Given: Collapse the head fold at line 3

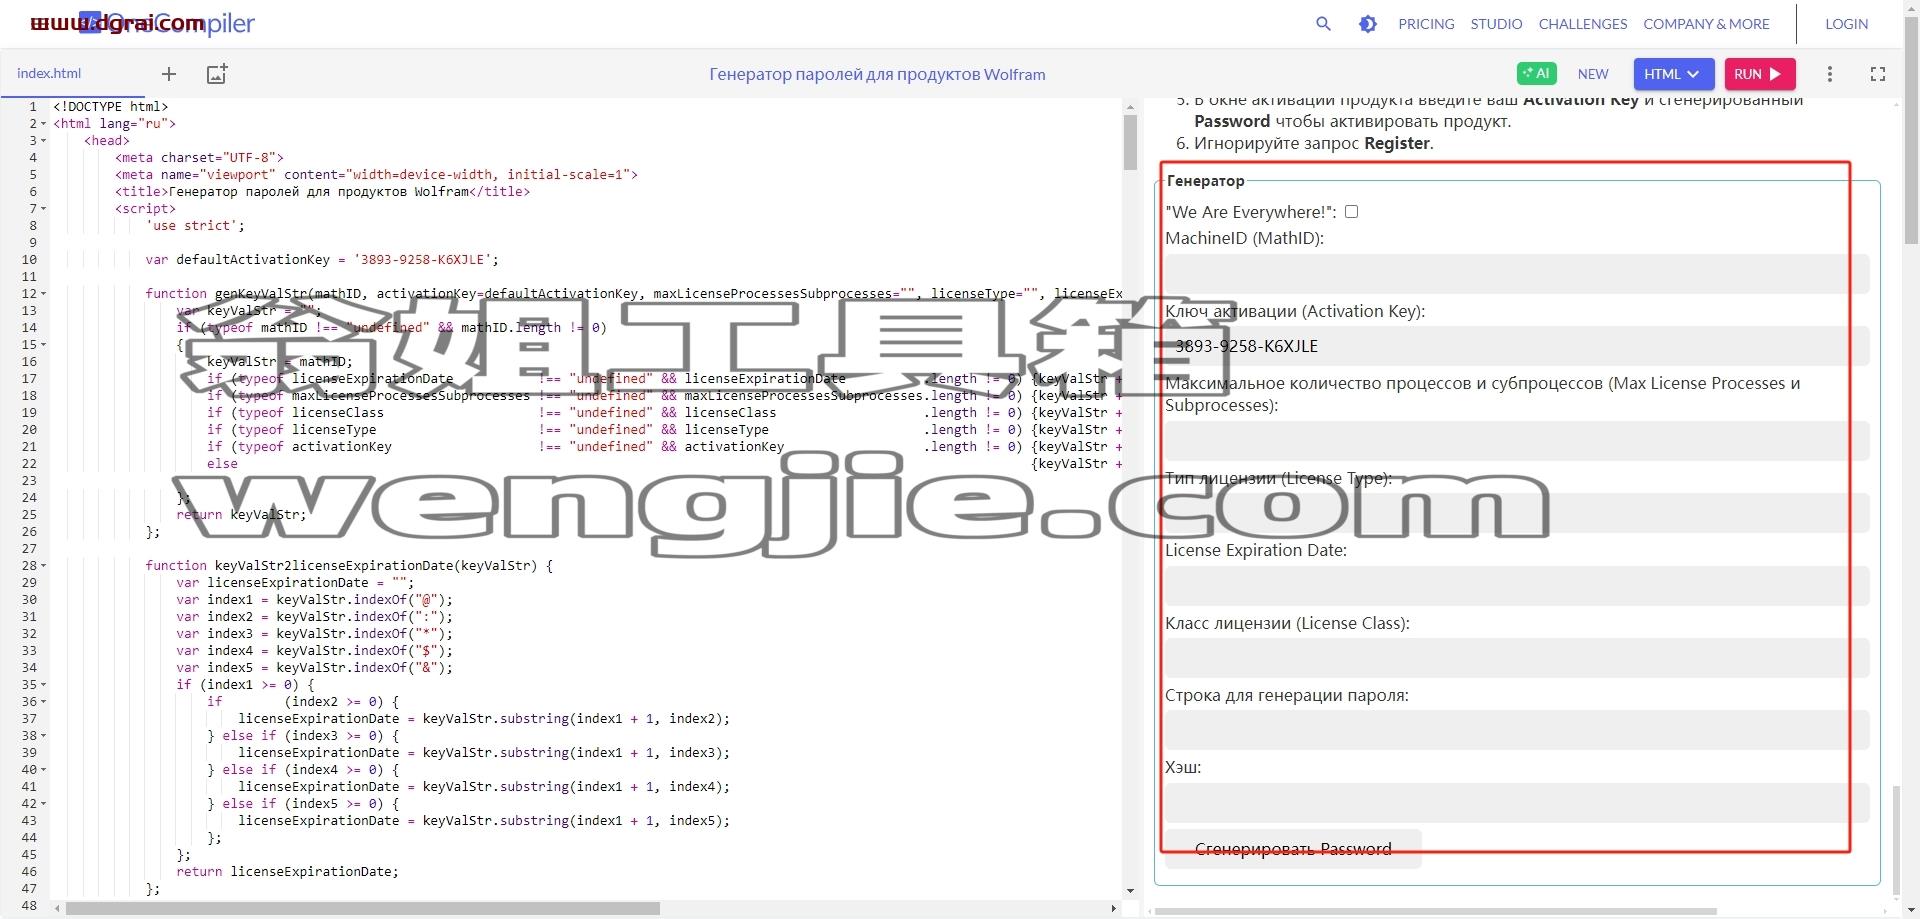Looking at the screenshot, I should 43,141.
